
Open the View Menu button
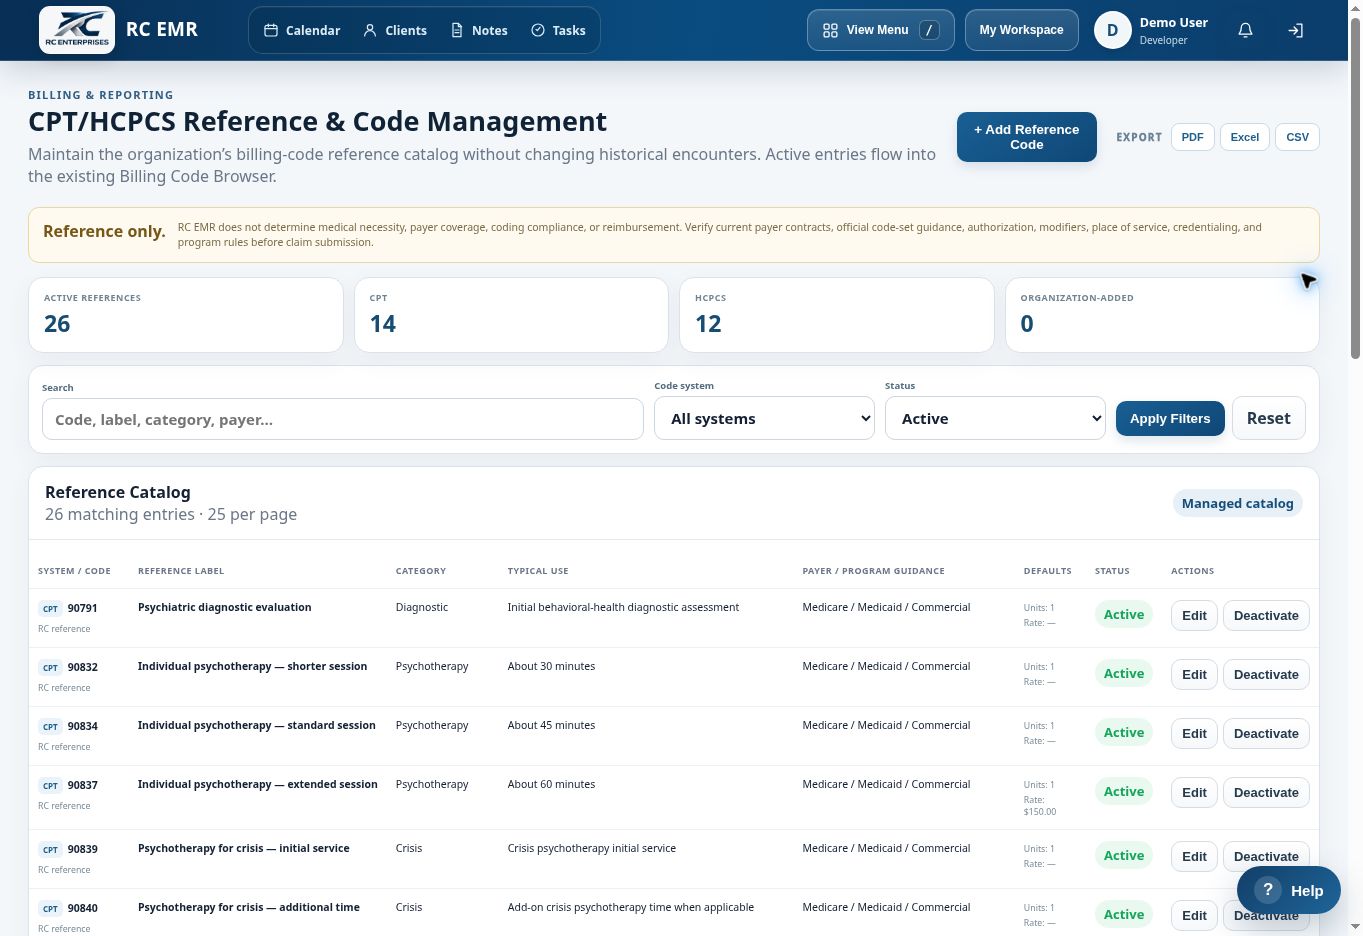click(881, 30)
